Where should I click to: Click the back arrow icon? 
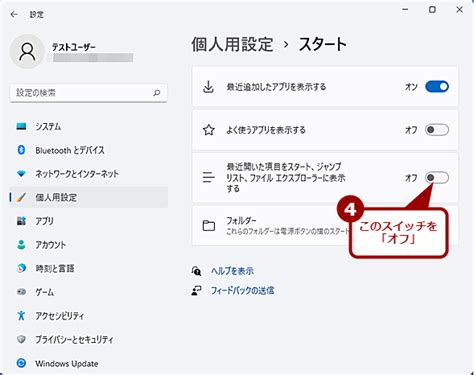14,14
